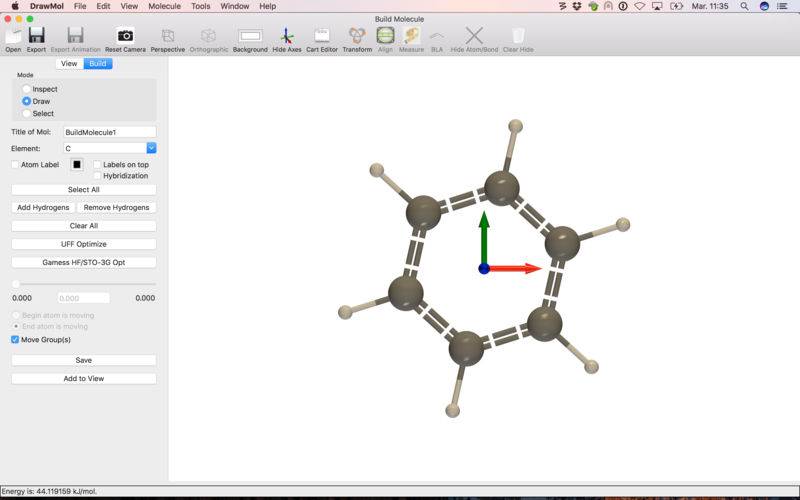Click the Hide Axes toolbar icon
The width and height of the screenshot is (800, 500).
[x=286, y=36]
